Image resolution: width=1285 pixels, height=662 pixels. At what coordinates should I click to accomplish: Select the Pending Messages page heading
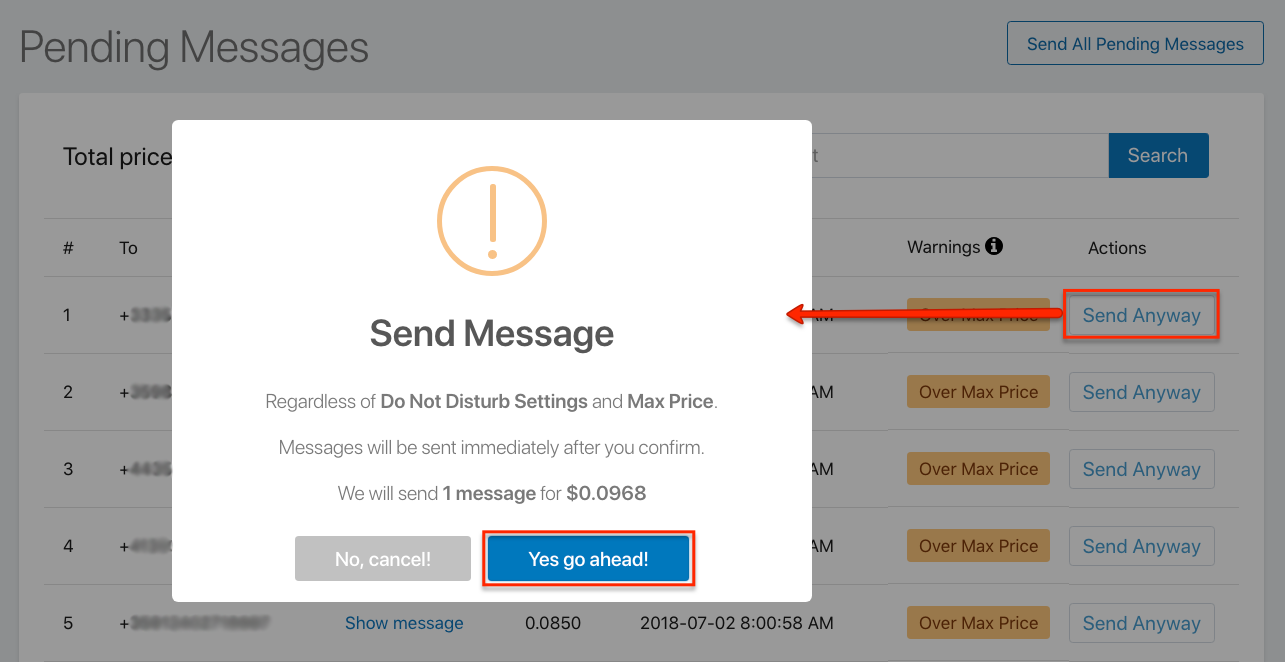195,46
